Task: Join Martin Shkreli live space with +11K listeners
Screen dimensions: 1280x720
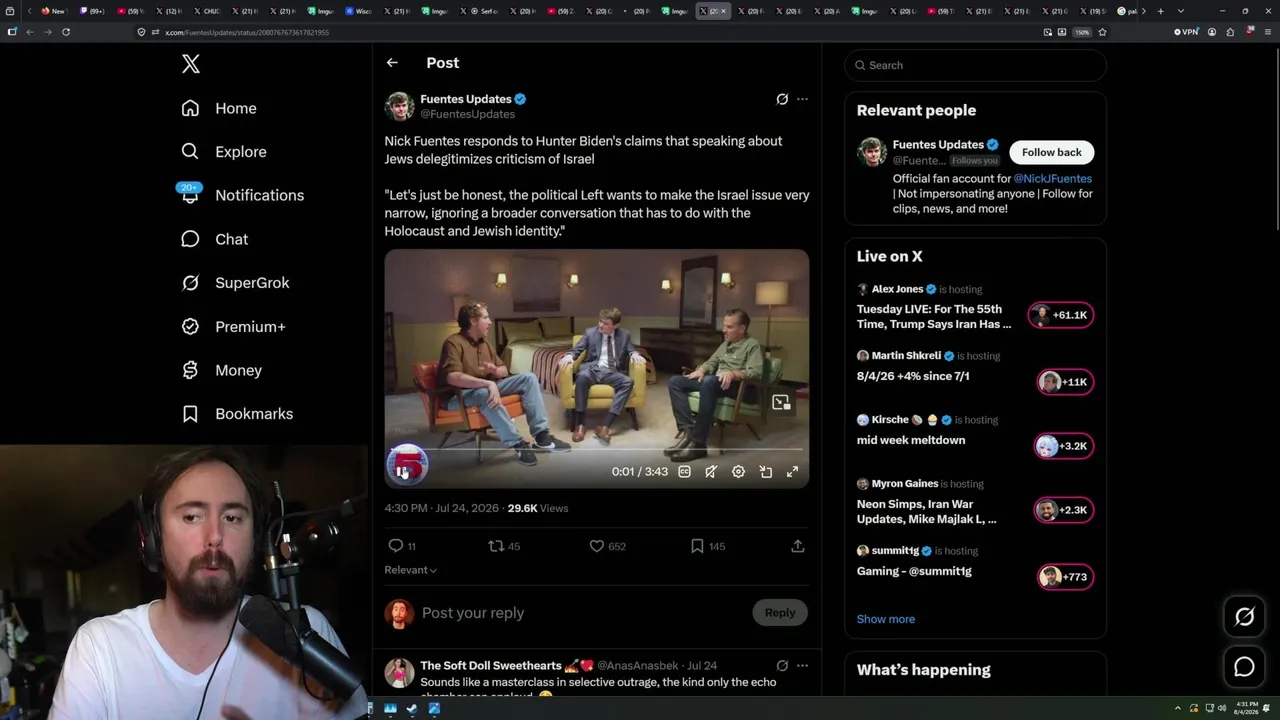Action: [1066, 382]
